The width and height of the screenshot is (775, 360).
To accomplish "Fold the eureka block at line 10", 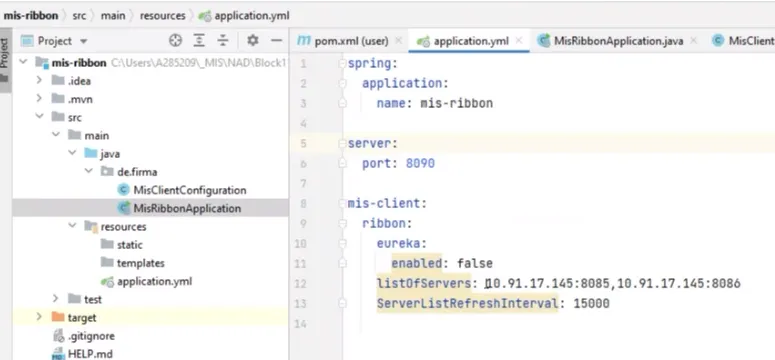I will (342, 243).
